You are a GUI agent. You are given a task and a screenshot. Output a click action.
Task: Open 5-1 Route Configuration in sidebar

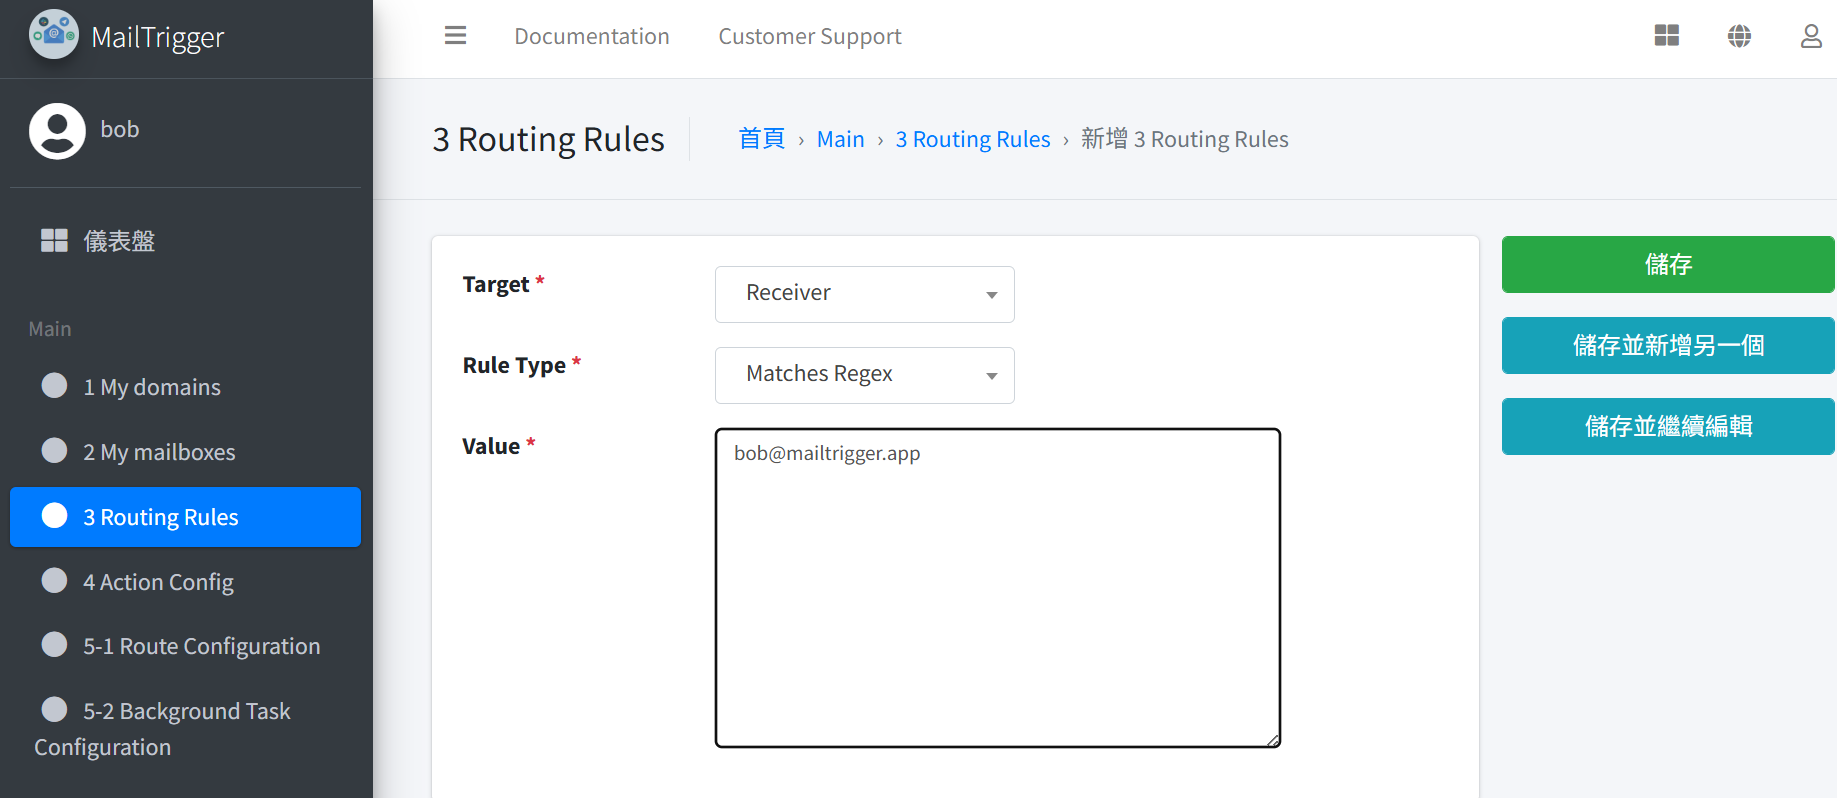[x=185, y=646]
